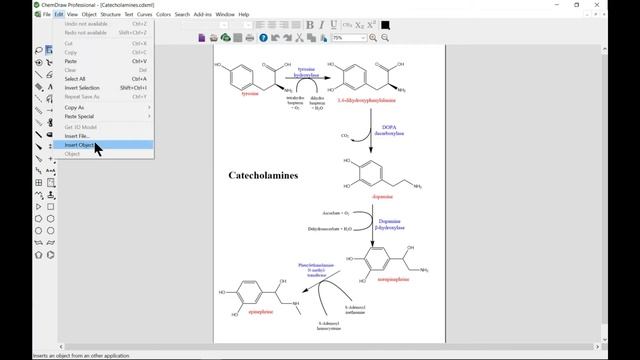Click the Paste toolbar icon

(324, 38)
